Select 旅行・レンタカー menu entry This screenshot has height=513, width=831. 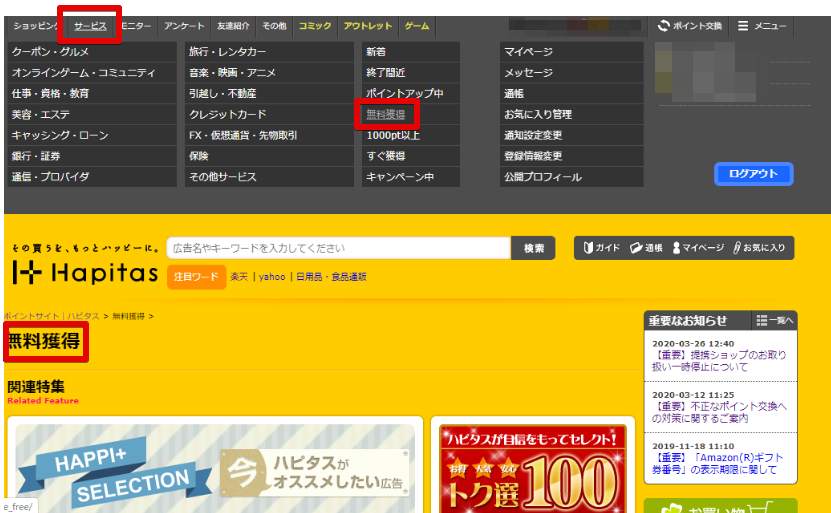click(227, 51)
